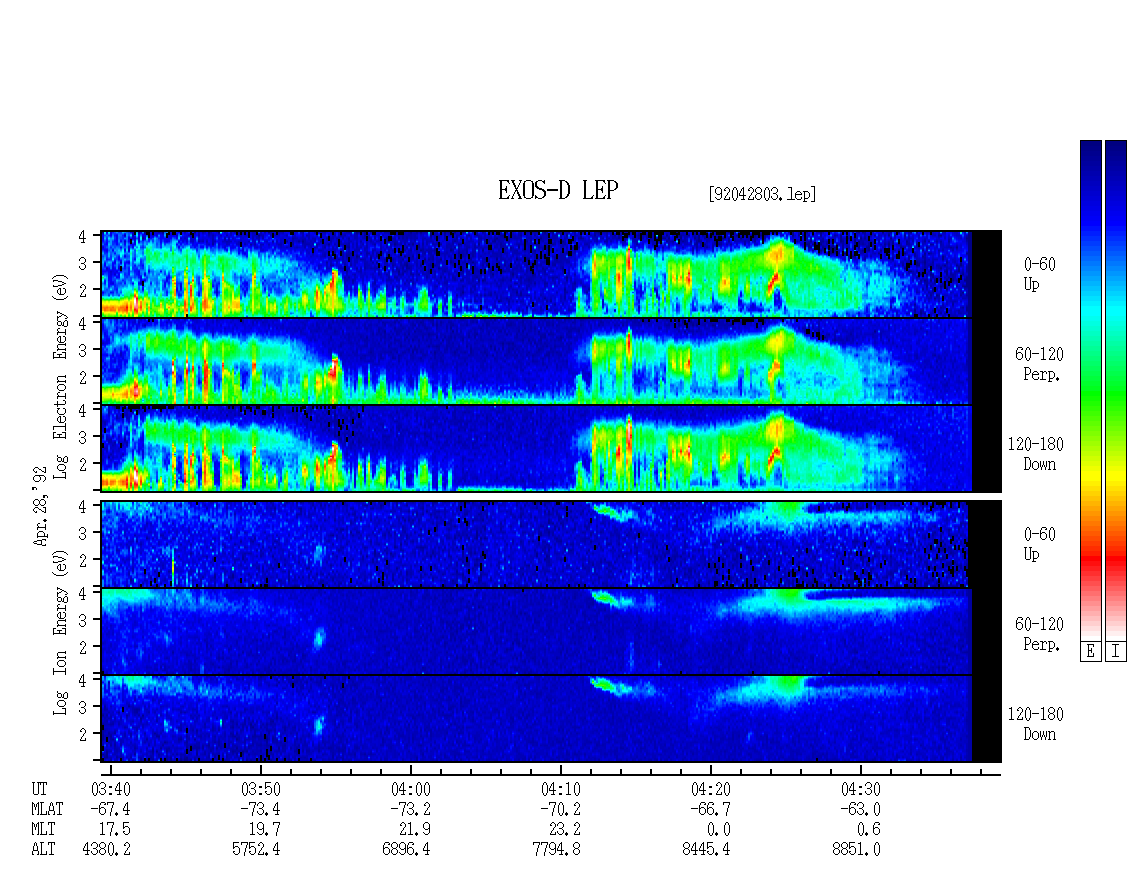Click the MLAT value -66.7
1130x875 pixels.
(711, 809)
